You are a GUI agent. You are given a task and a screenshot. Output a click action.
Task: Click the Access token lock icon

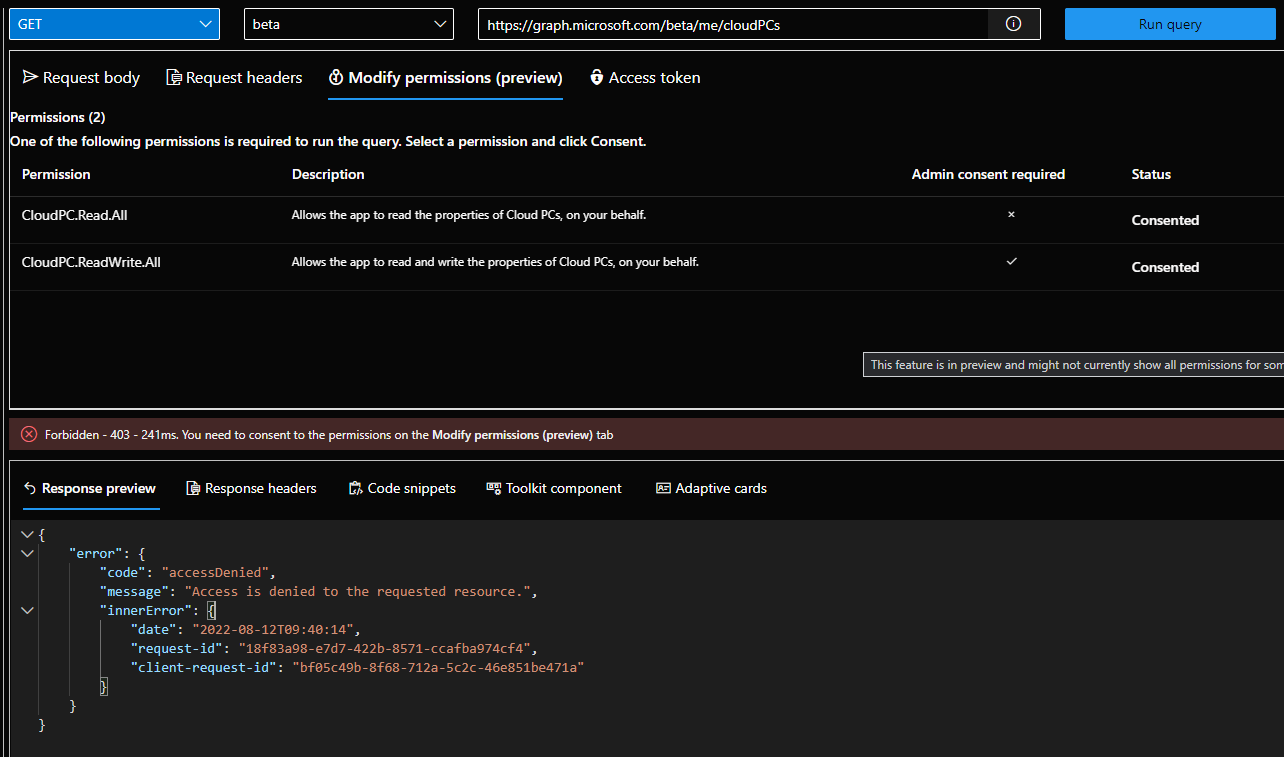pos(597,77)
